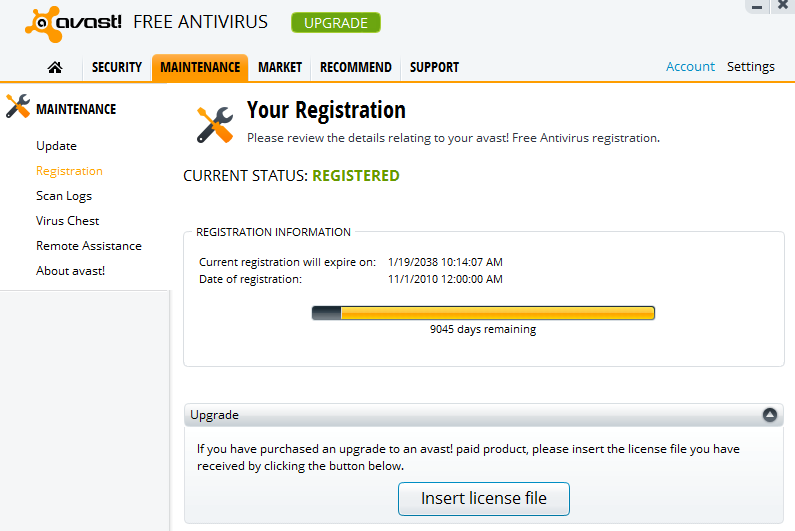Open the Security tab
Screen dimensions: 795x531
click(x=117, y=67)
